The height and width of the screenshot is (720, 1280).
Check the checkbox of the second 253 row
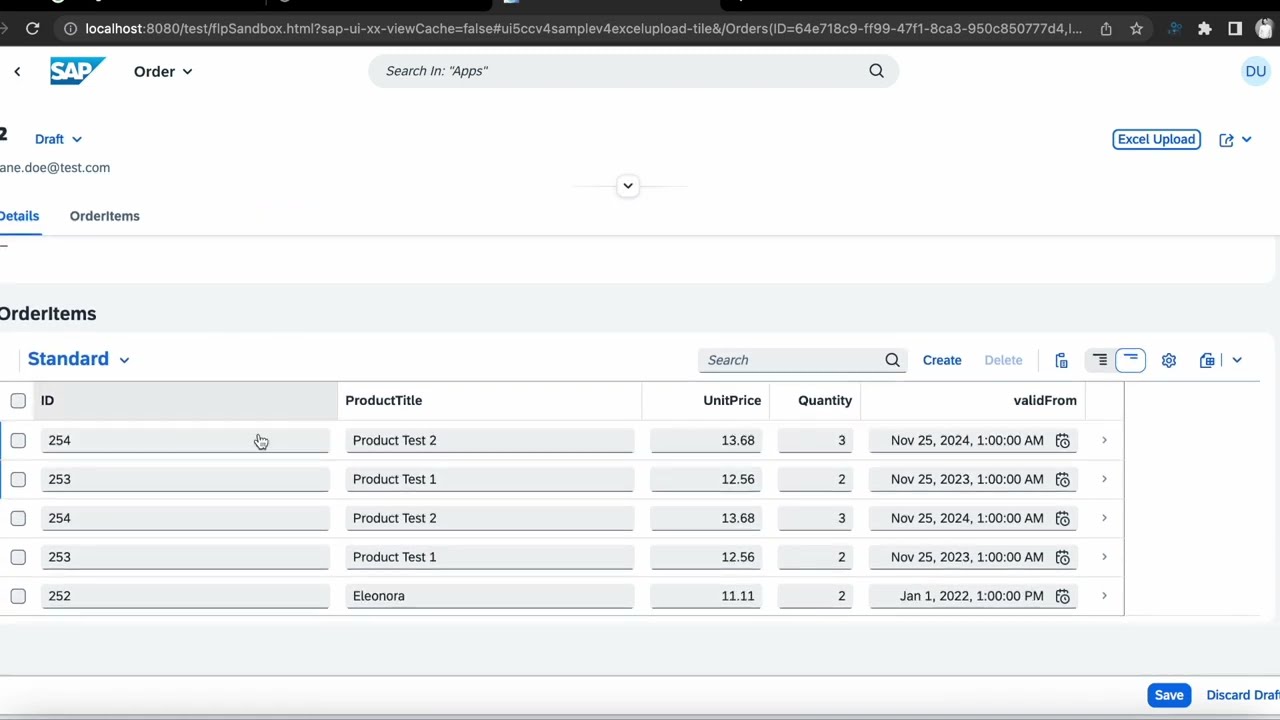18,557
